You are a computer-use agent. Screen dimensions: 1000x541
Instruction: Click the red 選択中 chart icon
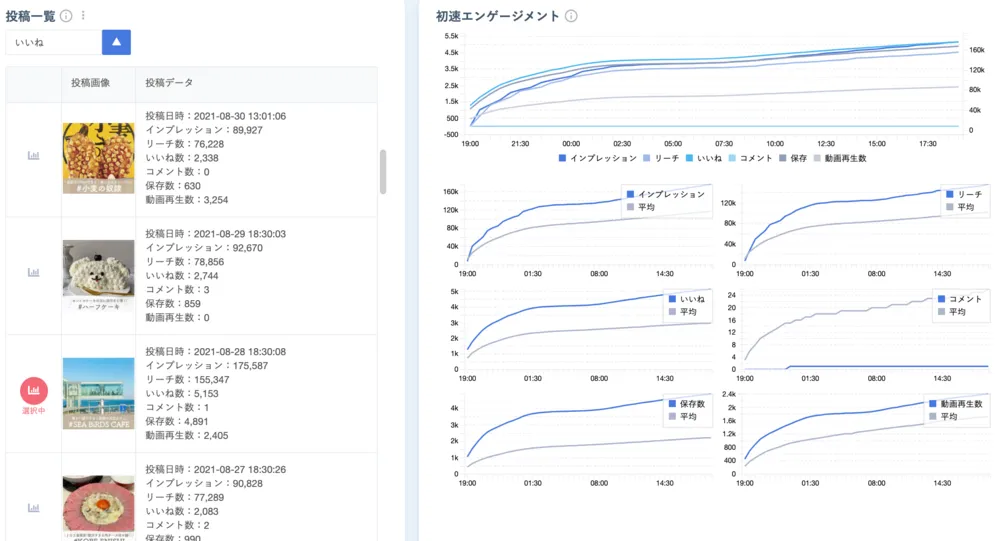pos(33,389)
